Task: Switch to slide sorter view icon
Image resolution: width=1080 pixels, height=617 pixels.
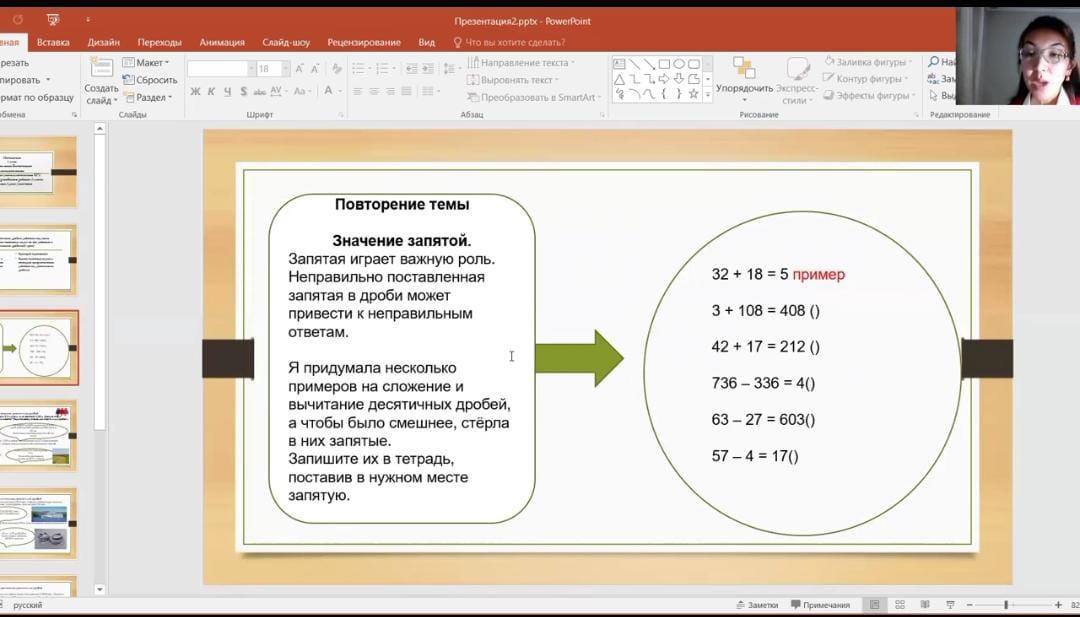Action: pos(899,605)
